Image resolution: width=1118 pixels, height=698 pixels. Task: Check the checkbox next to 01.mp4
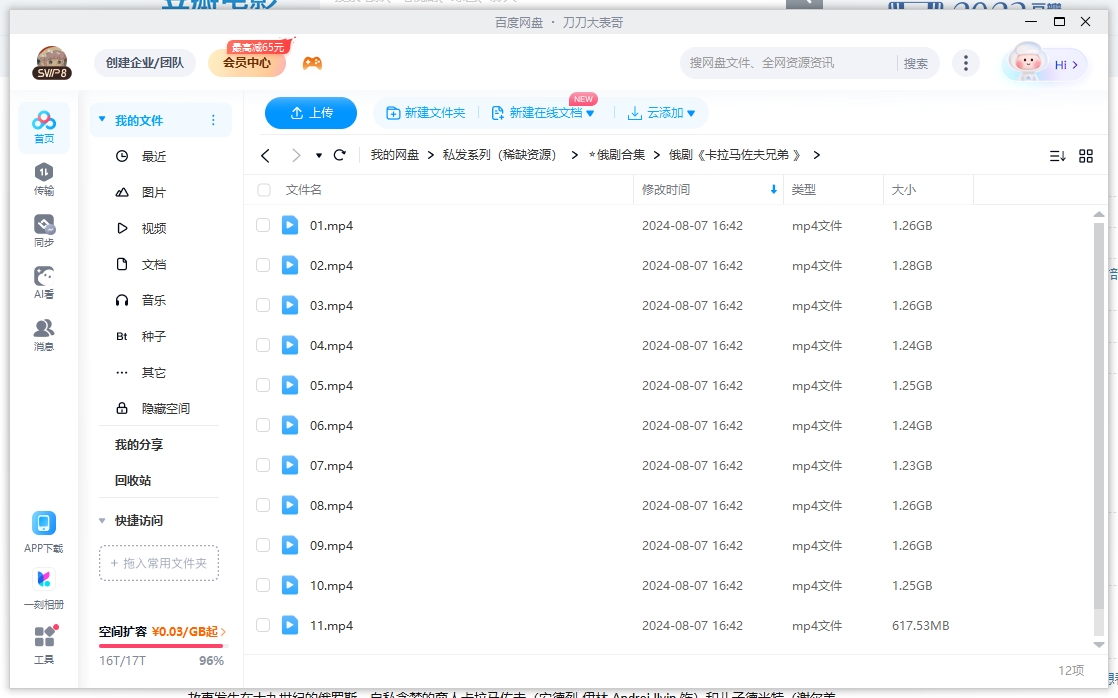click(263, 225)
